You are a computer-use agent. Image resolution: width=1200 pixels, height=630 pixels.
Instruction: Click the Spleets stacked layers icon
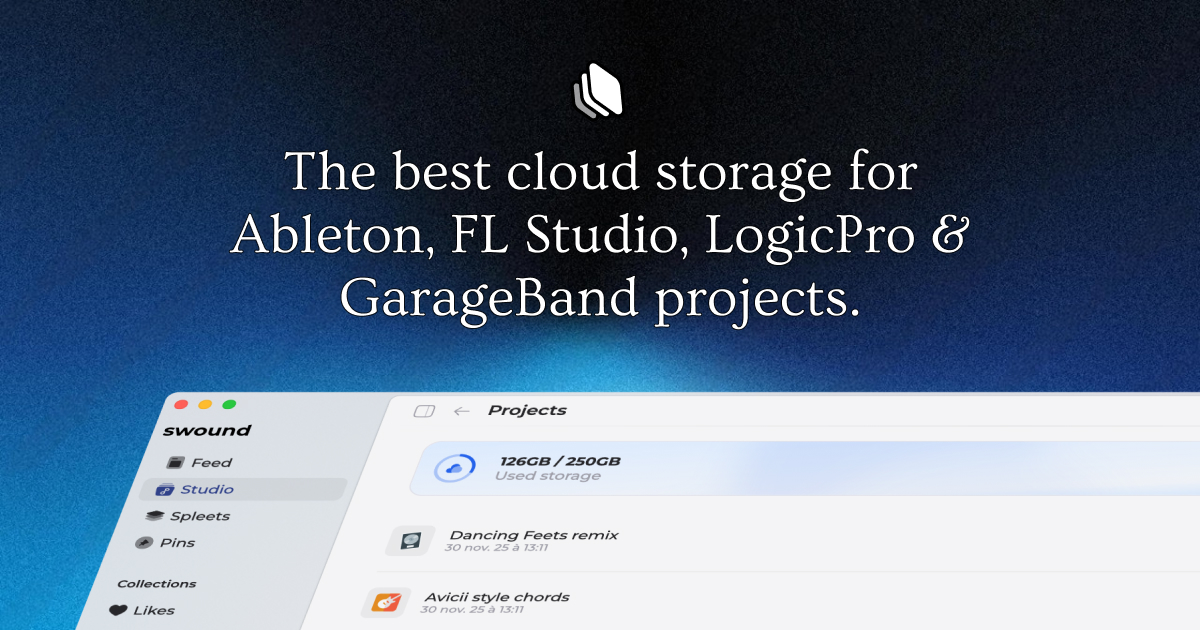coord(154,516)
